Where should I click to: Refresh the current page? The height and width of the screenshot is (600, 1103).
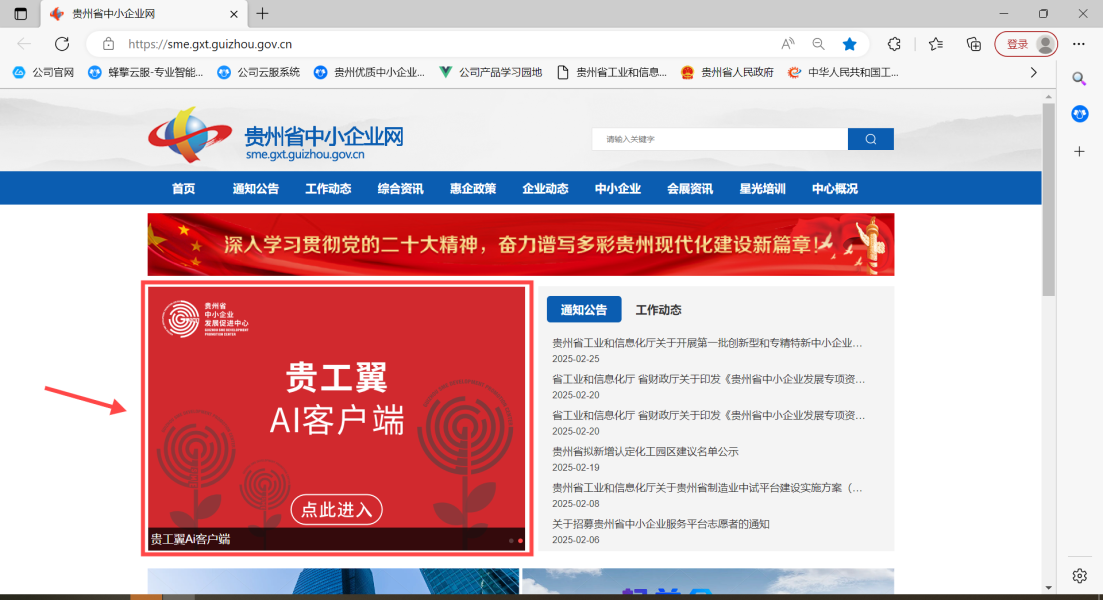62,44
